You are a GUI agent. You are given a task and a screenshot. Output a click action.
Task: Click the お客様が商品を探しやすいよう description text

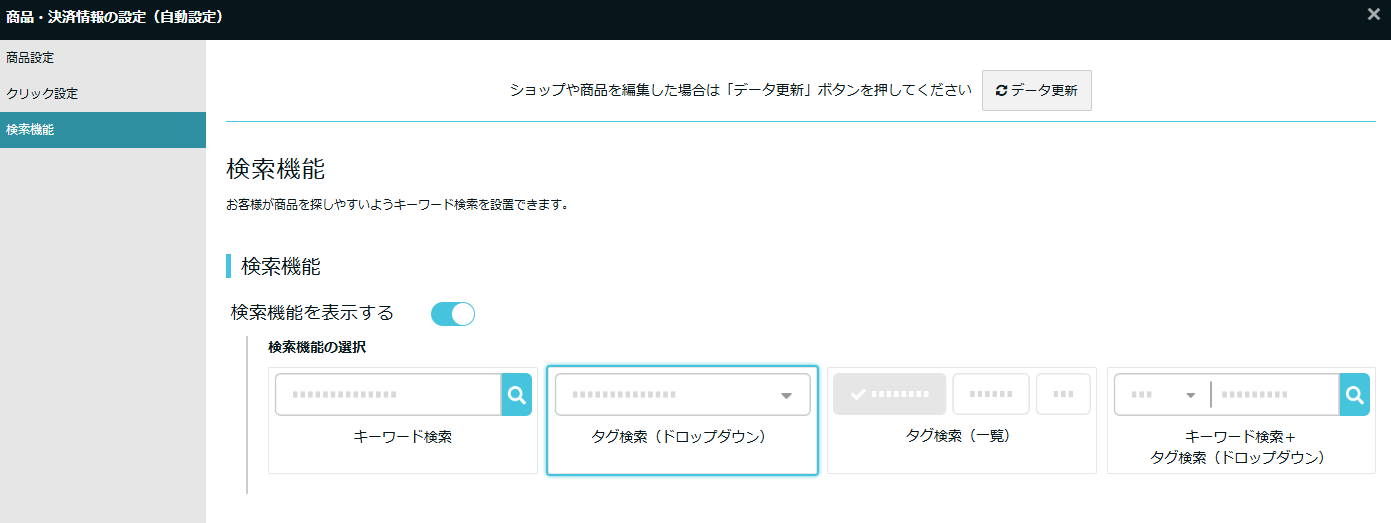(397, 205)
